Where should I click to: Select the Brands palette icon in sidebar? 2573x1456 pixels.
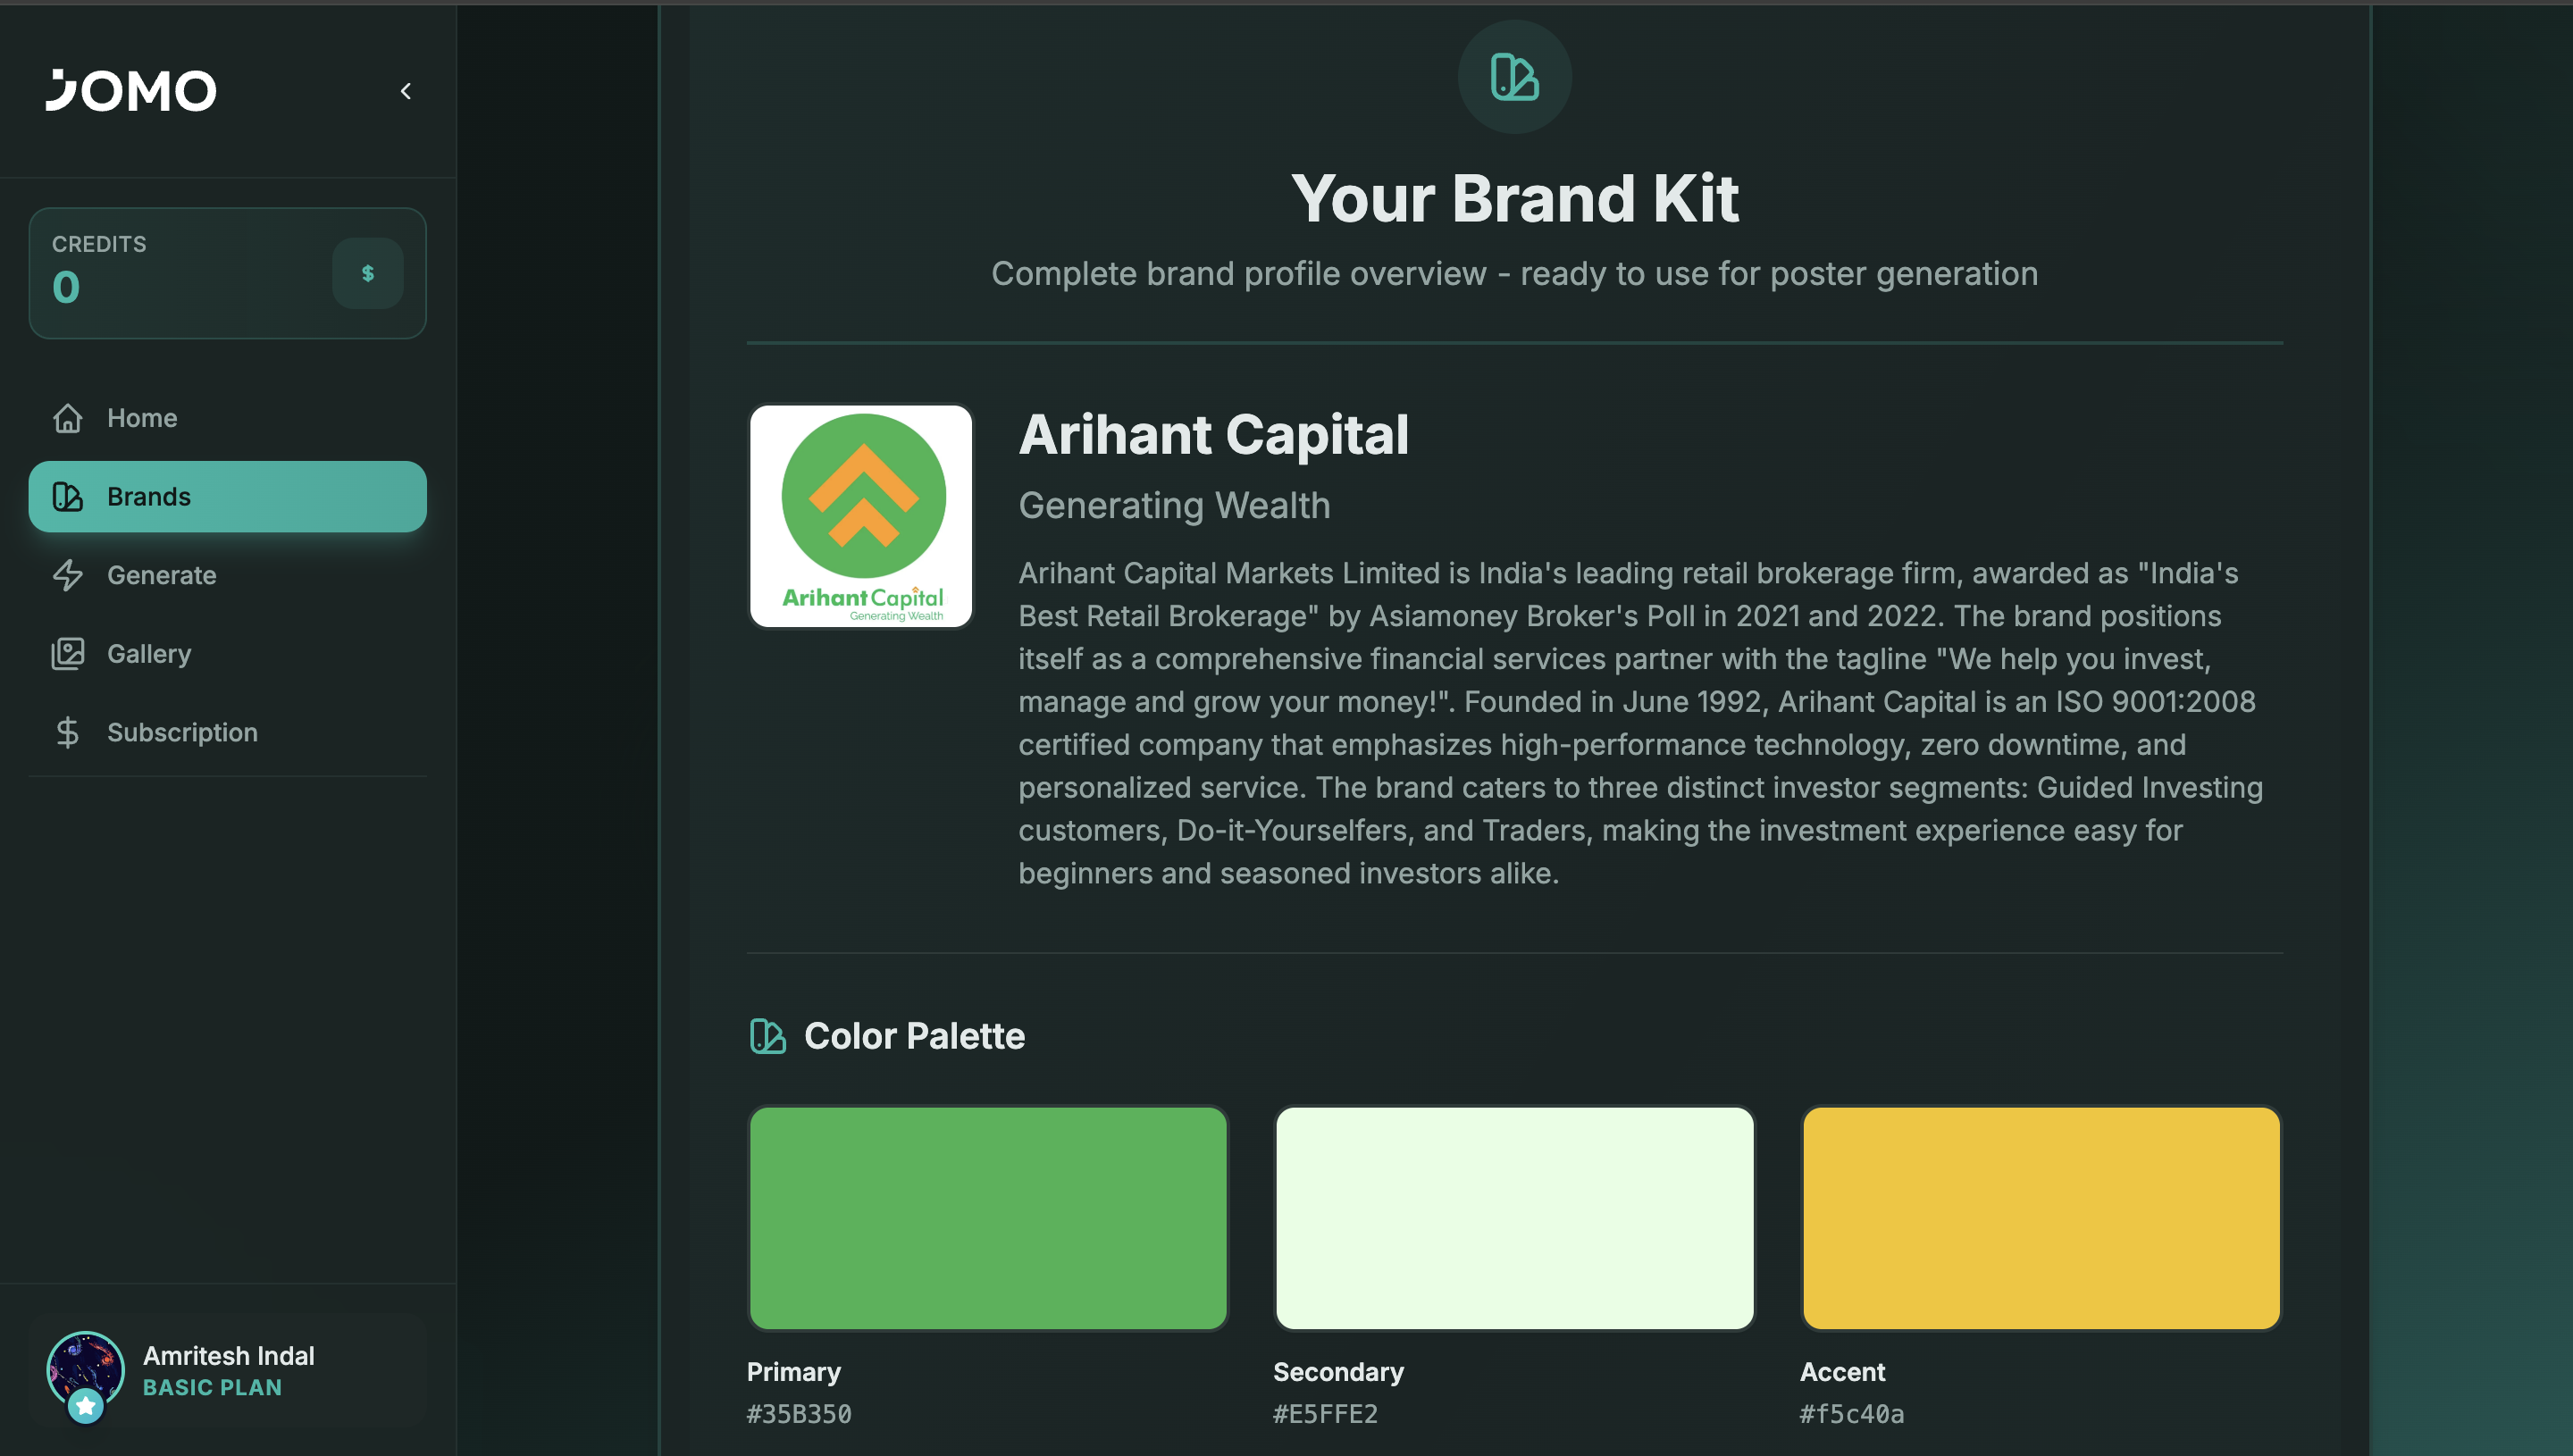(68, 496)
